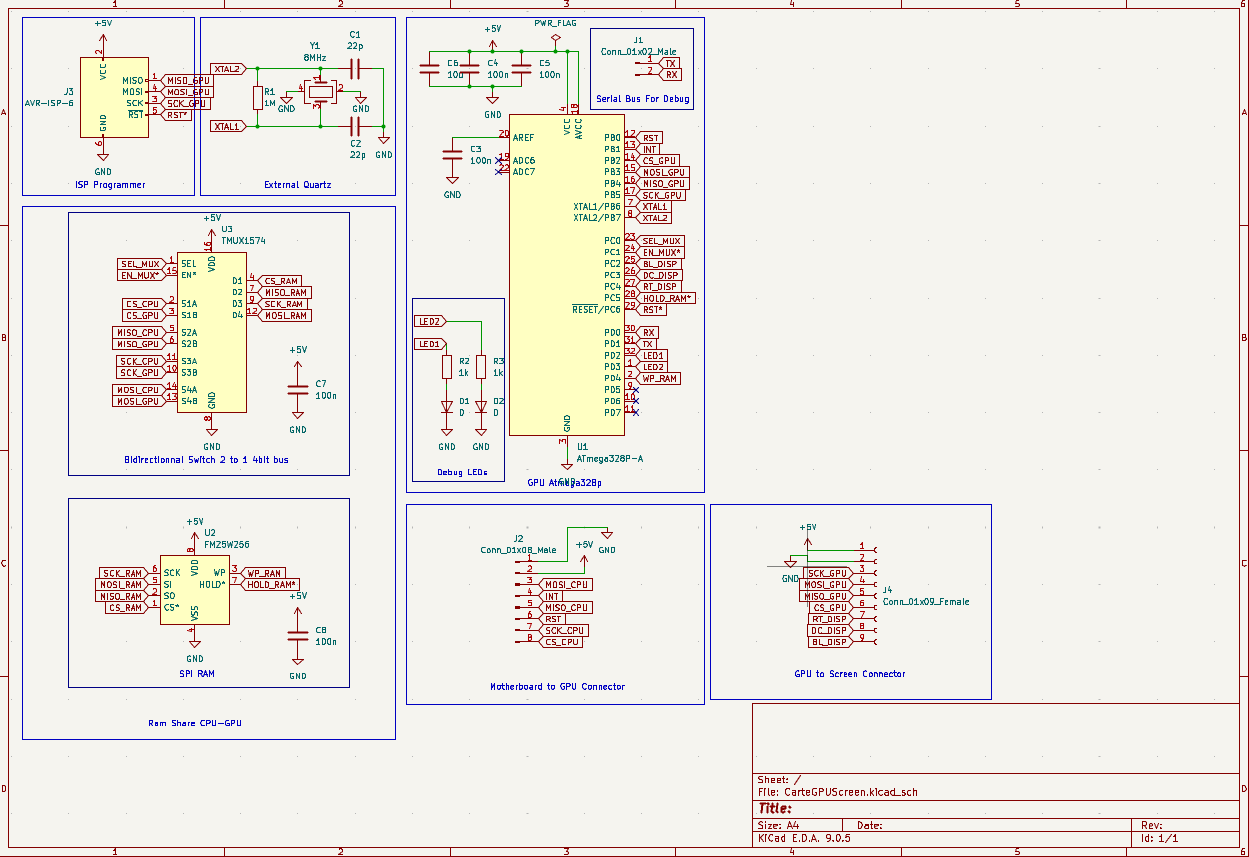Click the AVR-ISP-6 J3 connector body
Image resolution: width=1249 pixels, height=857 pixels.
[114, 98]
